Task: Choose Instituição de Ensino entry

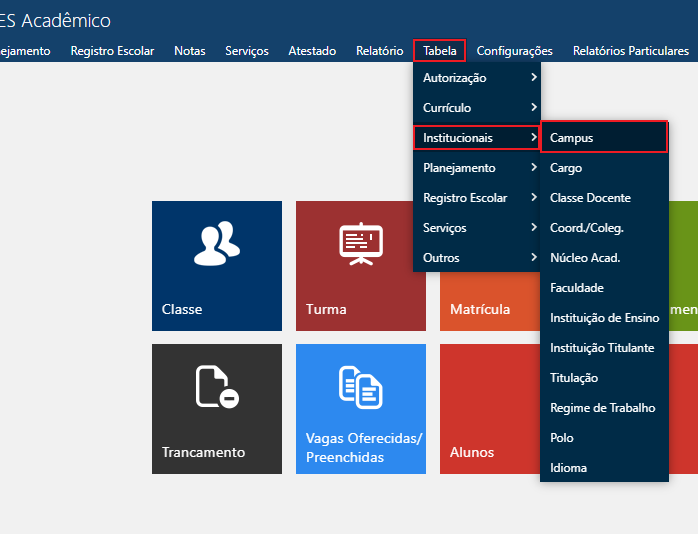Action: tap(604, 318)
